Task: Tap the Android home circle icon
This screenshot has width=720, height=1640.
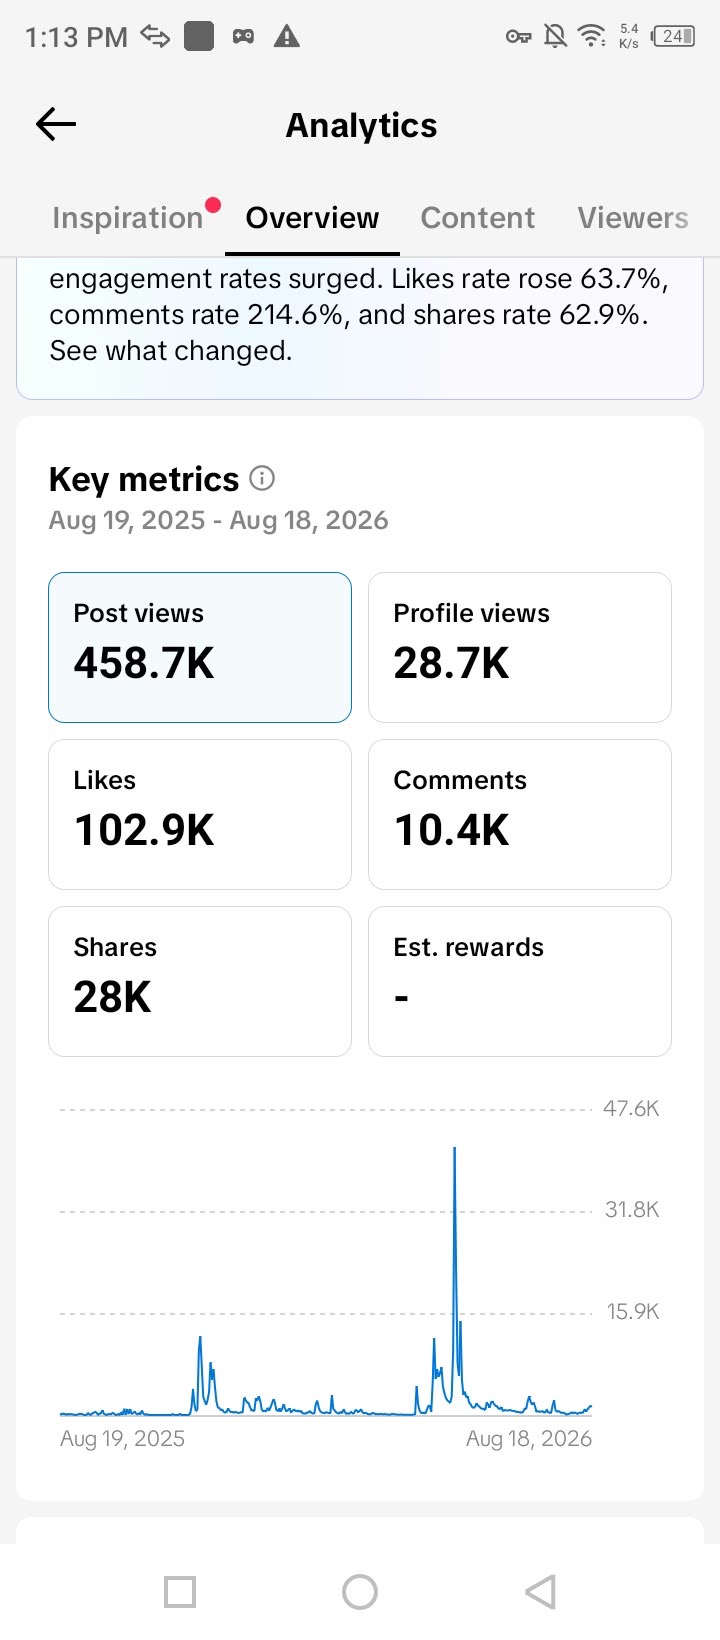Action: [x=360, y=1591]
